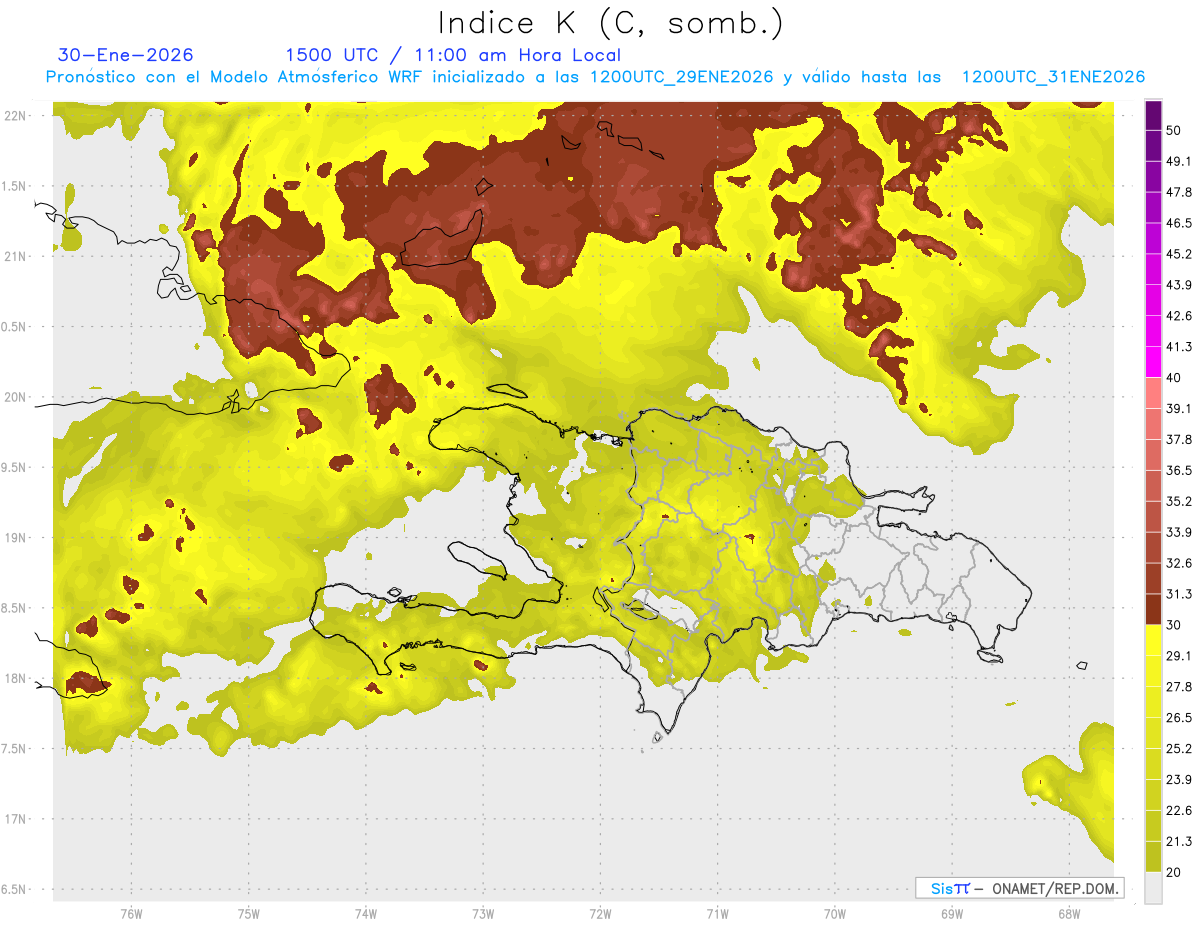Image resolution: width=1200 pixels, height=927 pixels.
Task: Pick the magenta swatch between 40 and 41.3
Action: pos(1153,363)
